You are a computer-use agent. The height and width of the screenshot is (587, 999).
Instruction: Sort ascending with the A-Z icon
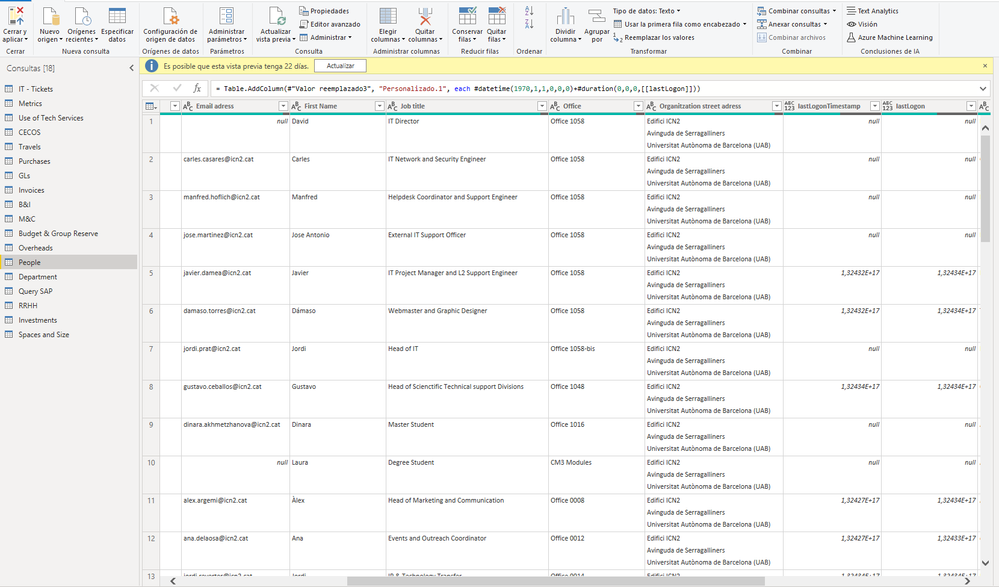pyautogui.click(x=529, y=11)
